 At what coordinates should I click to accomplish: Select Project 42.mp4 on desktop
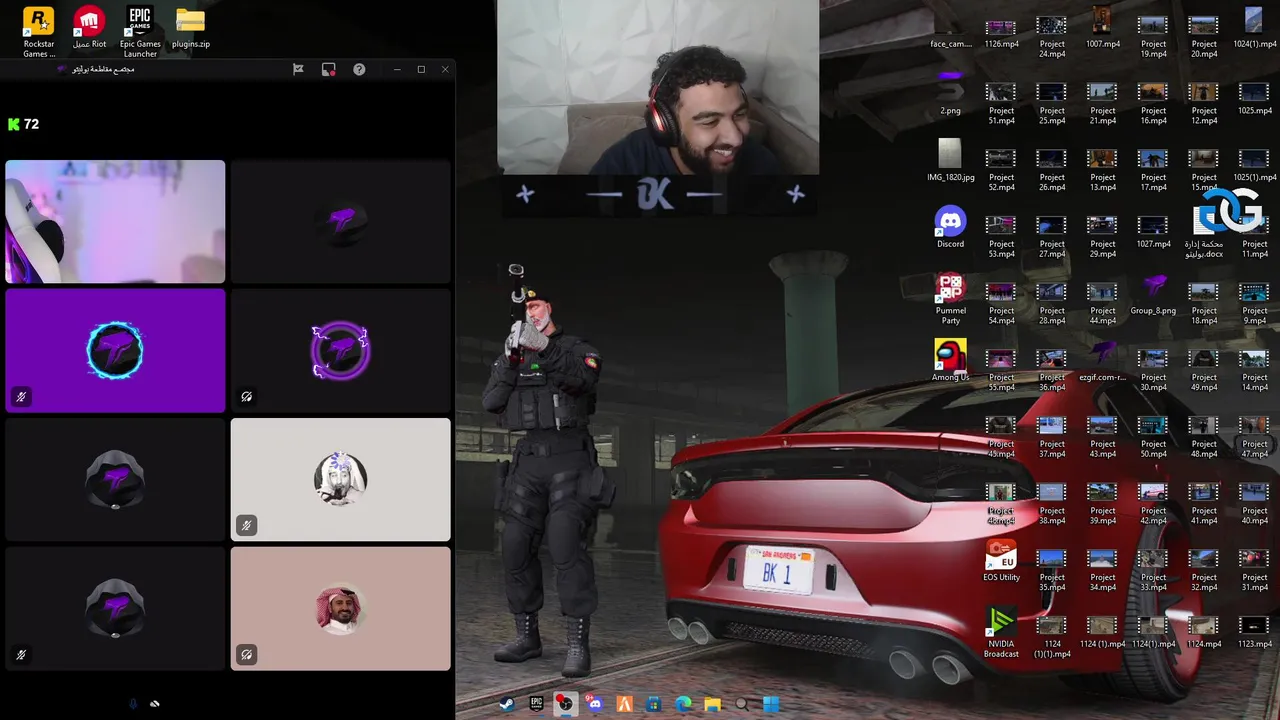[1153, 504]
